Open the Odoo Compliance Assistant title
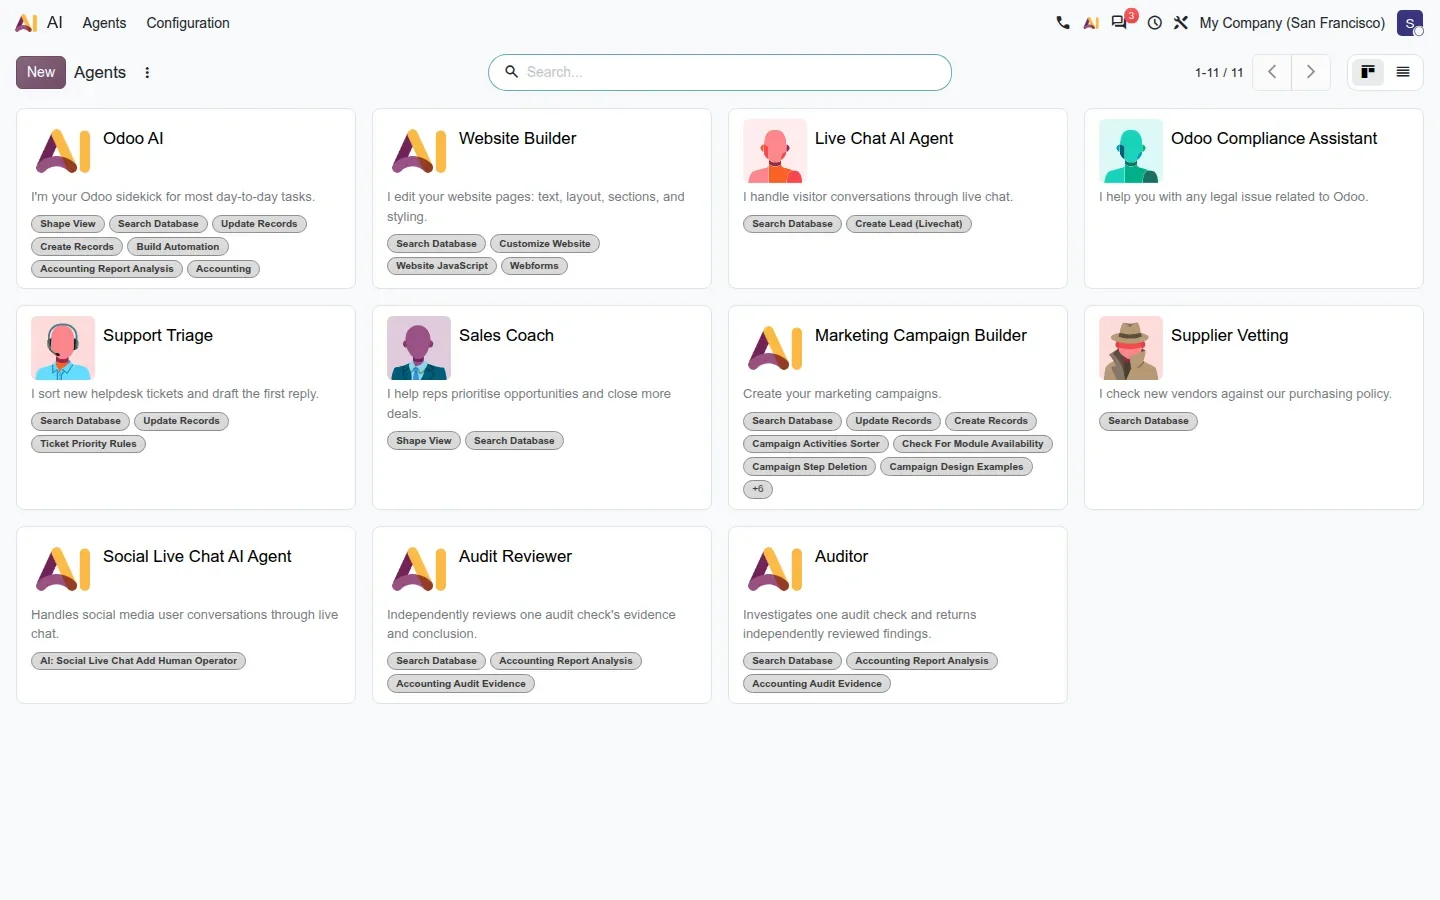Image resolution: width=1440 pixels, height=900 pixels. (x=1274, y=138)
